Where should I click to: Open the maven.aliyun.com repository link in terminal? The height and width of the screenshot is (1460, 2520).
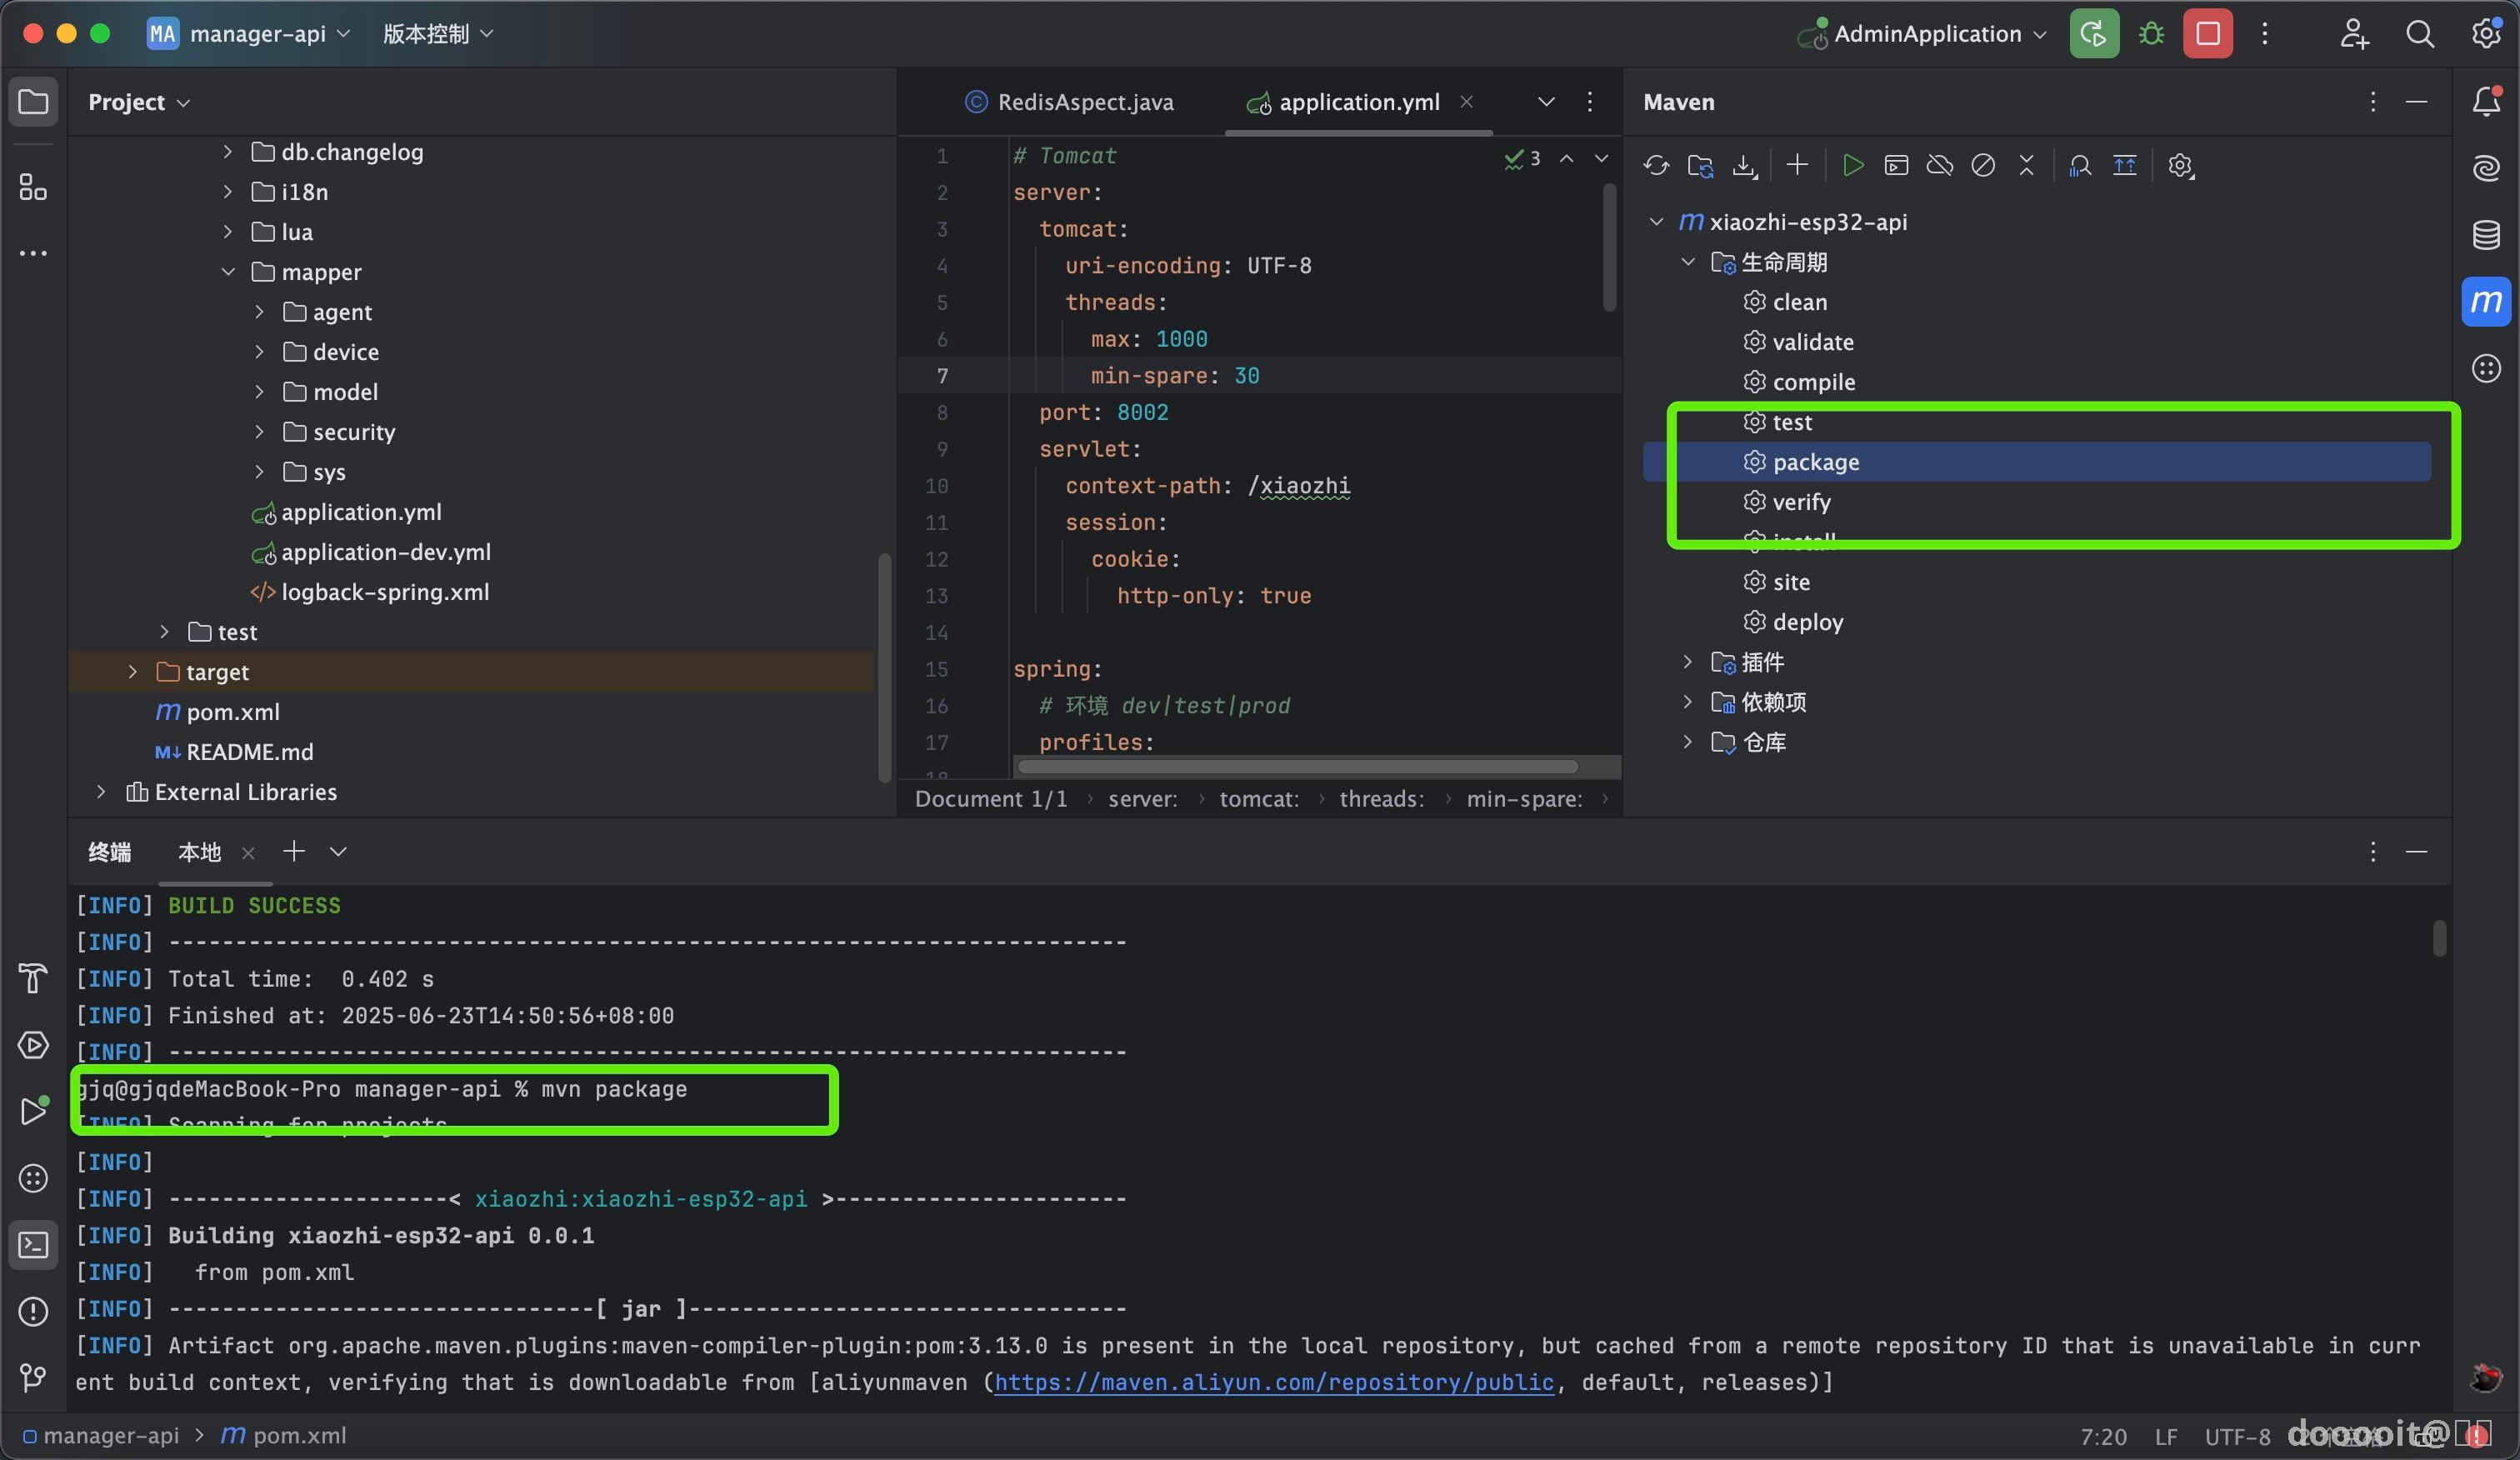coord(1273,1382)
